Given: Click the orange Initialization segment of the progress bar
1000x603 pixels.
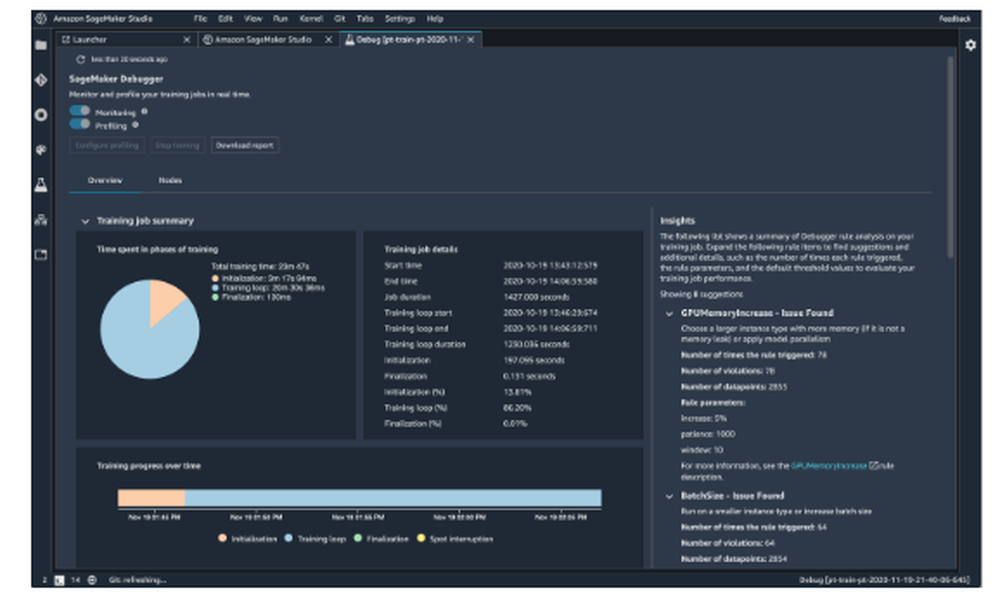Looking at the screenshot, I should [152, 498].
